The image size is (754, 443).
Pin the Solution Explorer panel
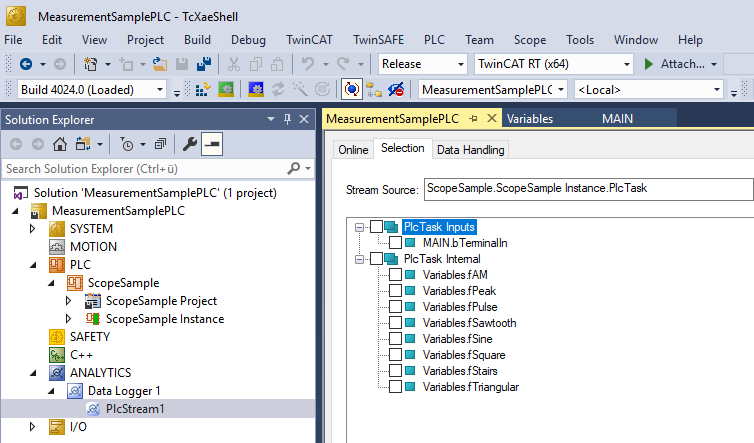tap(287, 119)
